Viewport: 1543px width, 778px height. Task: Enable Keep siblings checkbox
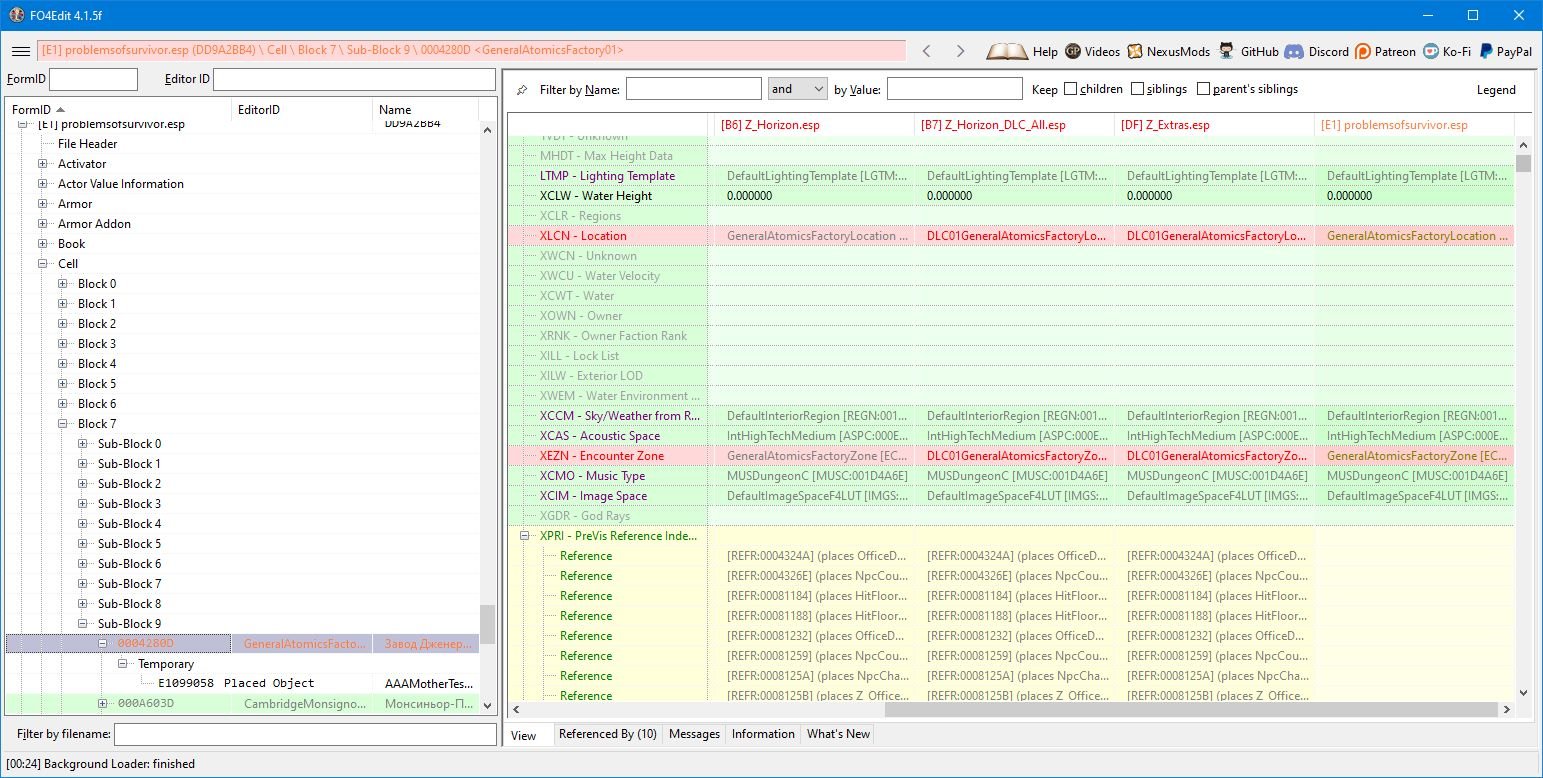1138,89
